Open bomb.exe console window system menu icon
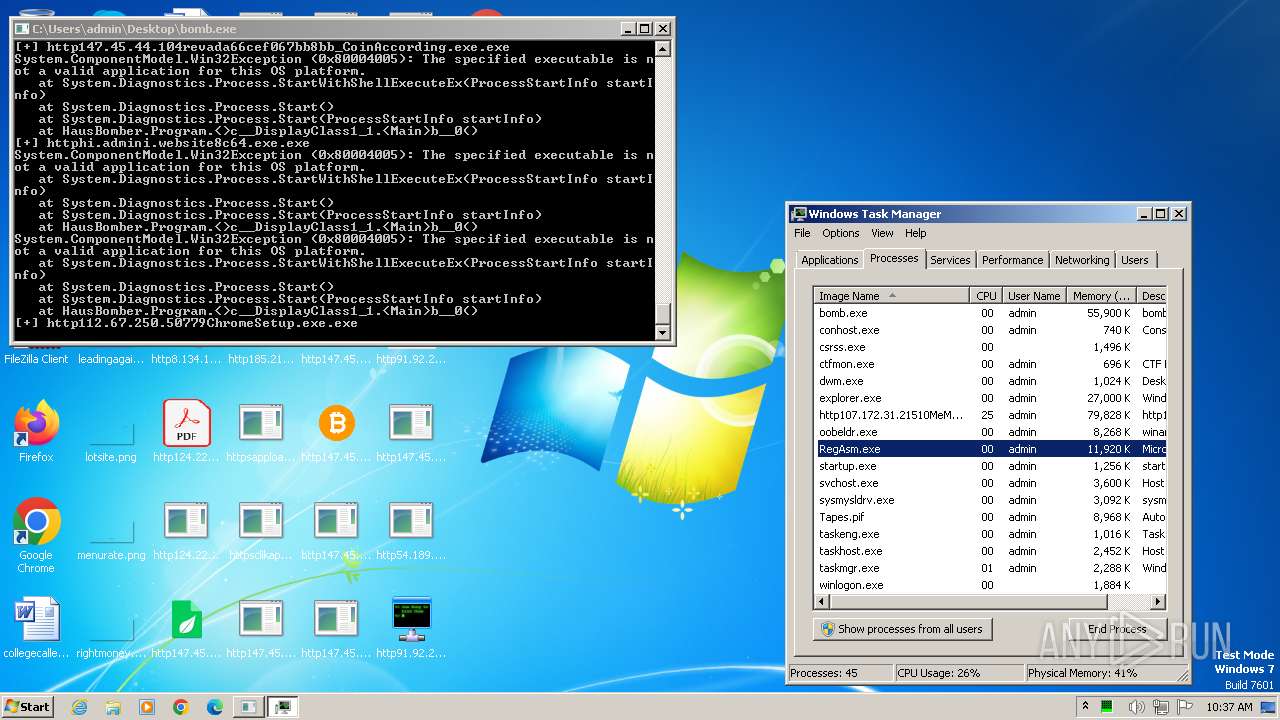Viewport: 1280px width, 720px height. click(22, 29)
